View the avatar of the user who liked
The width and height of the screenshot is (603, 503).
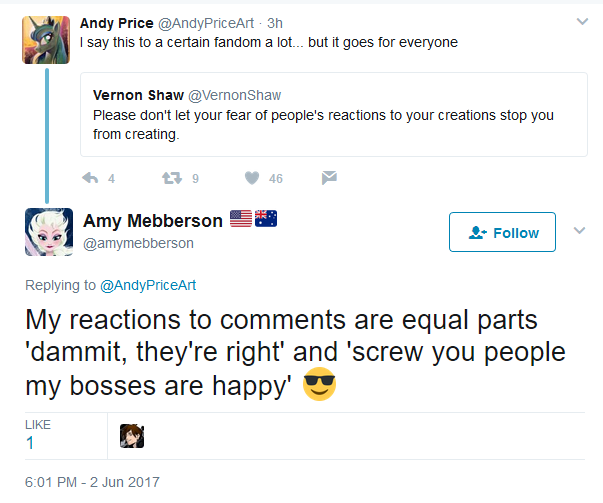point(132,436)
